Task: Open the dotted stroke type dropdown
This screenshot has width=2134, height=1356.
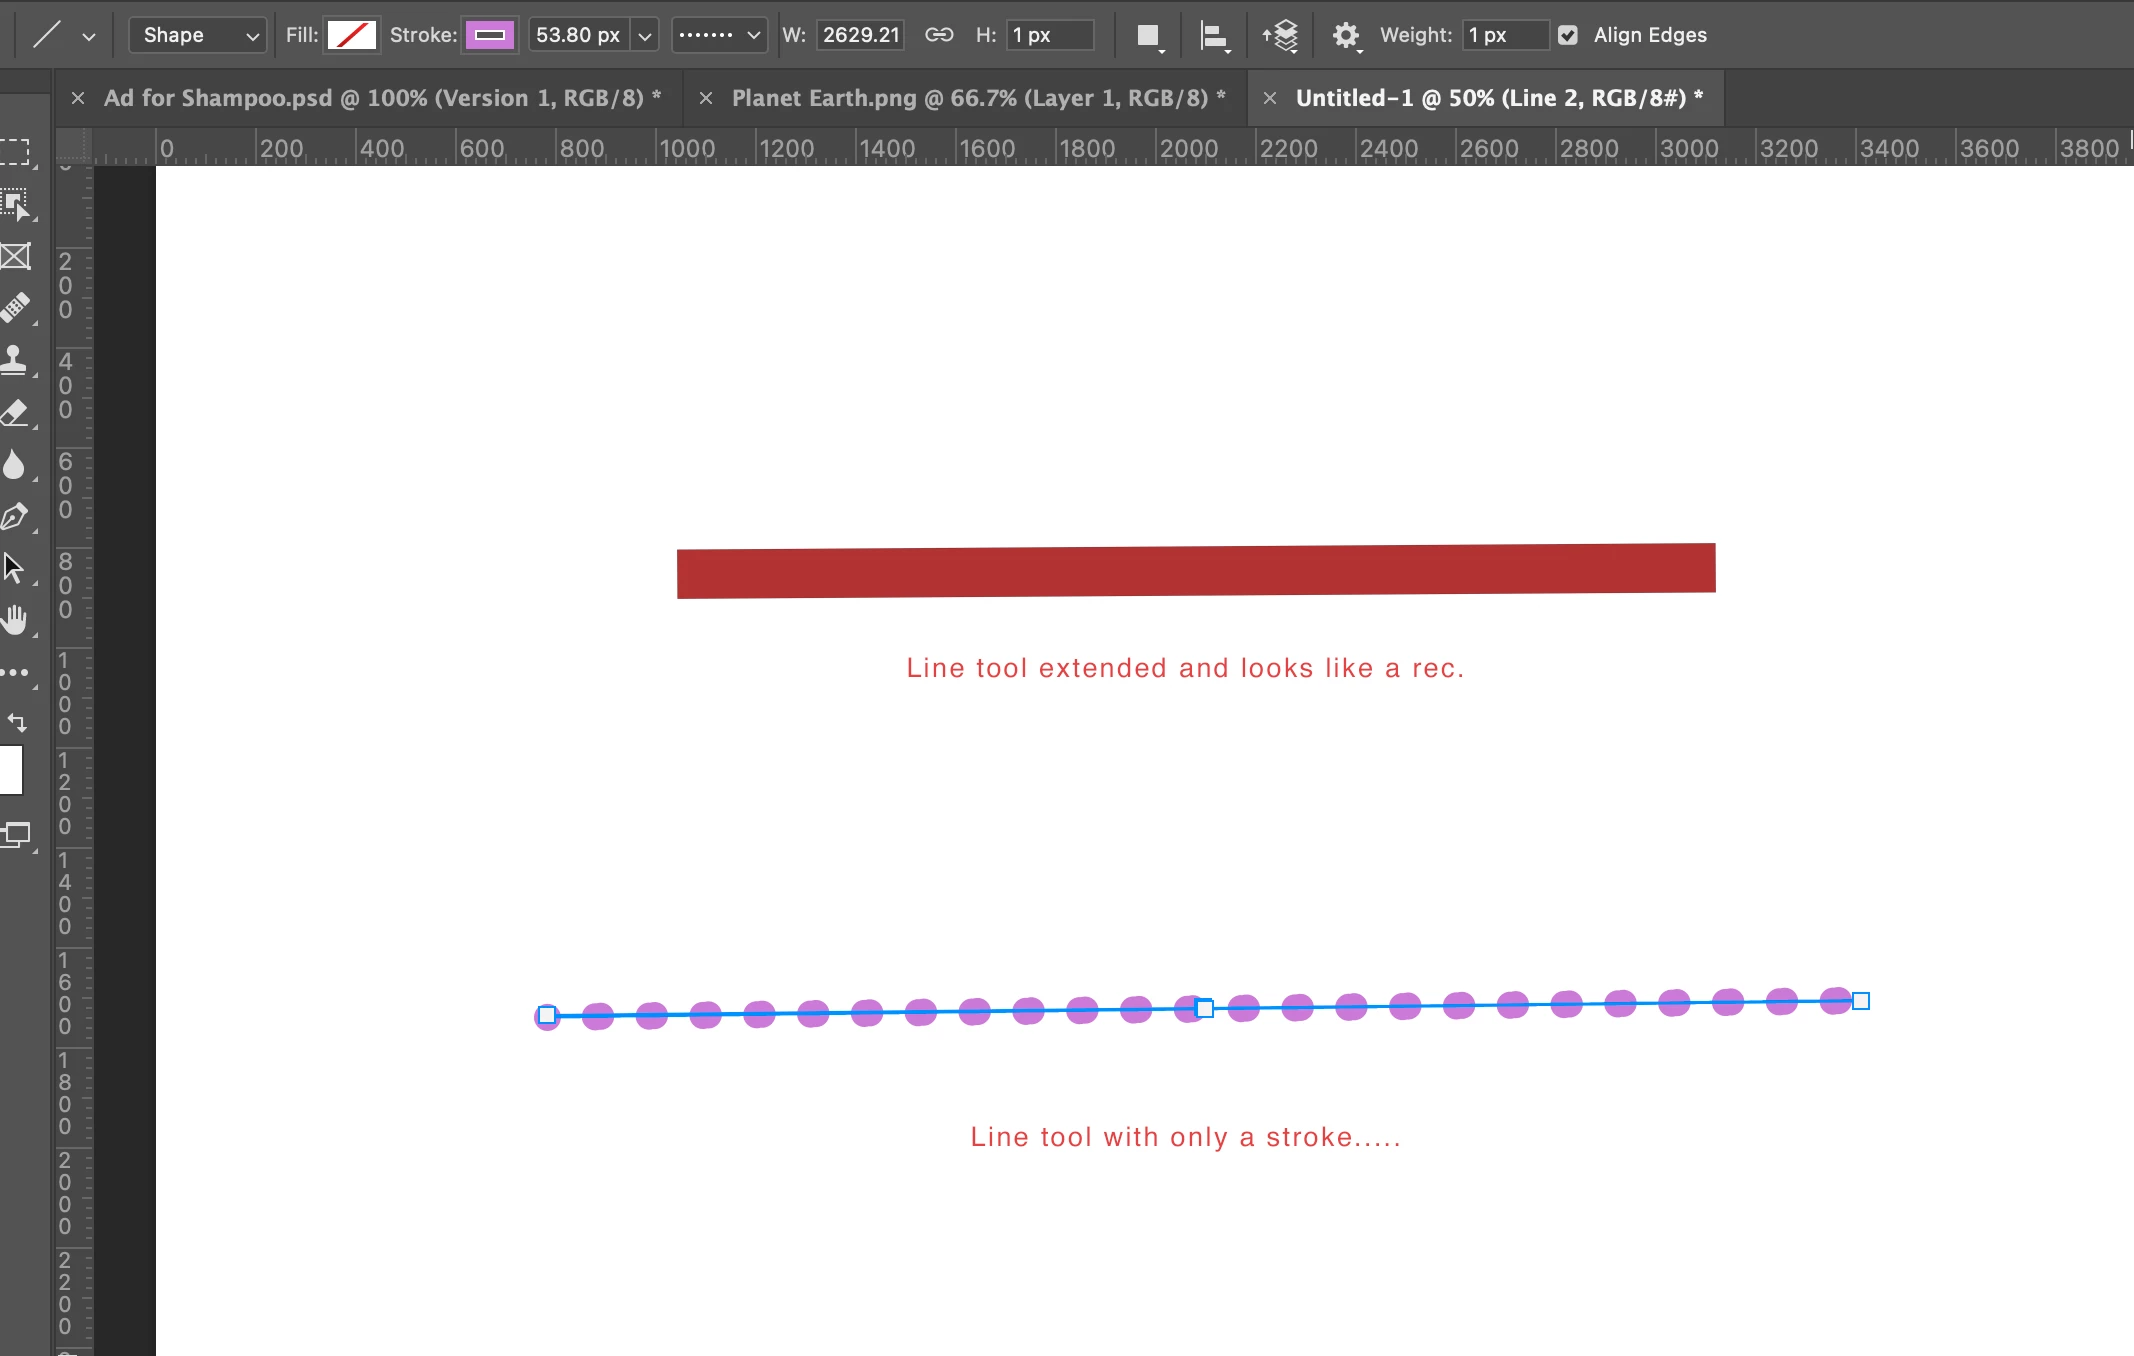Action: pos(719,35)
